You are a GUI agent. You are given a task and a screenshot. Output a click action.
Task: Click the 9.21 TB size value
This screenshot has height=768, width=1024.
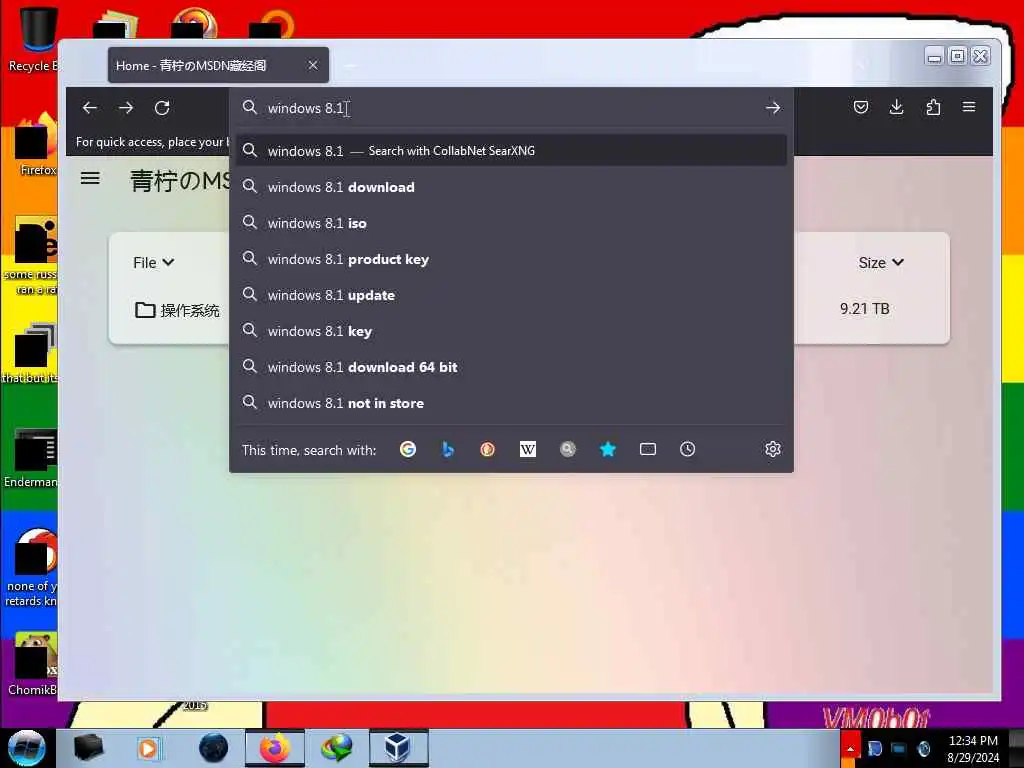pos(865,308)
